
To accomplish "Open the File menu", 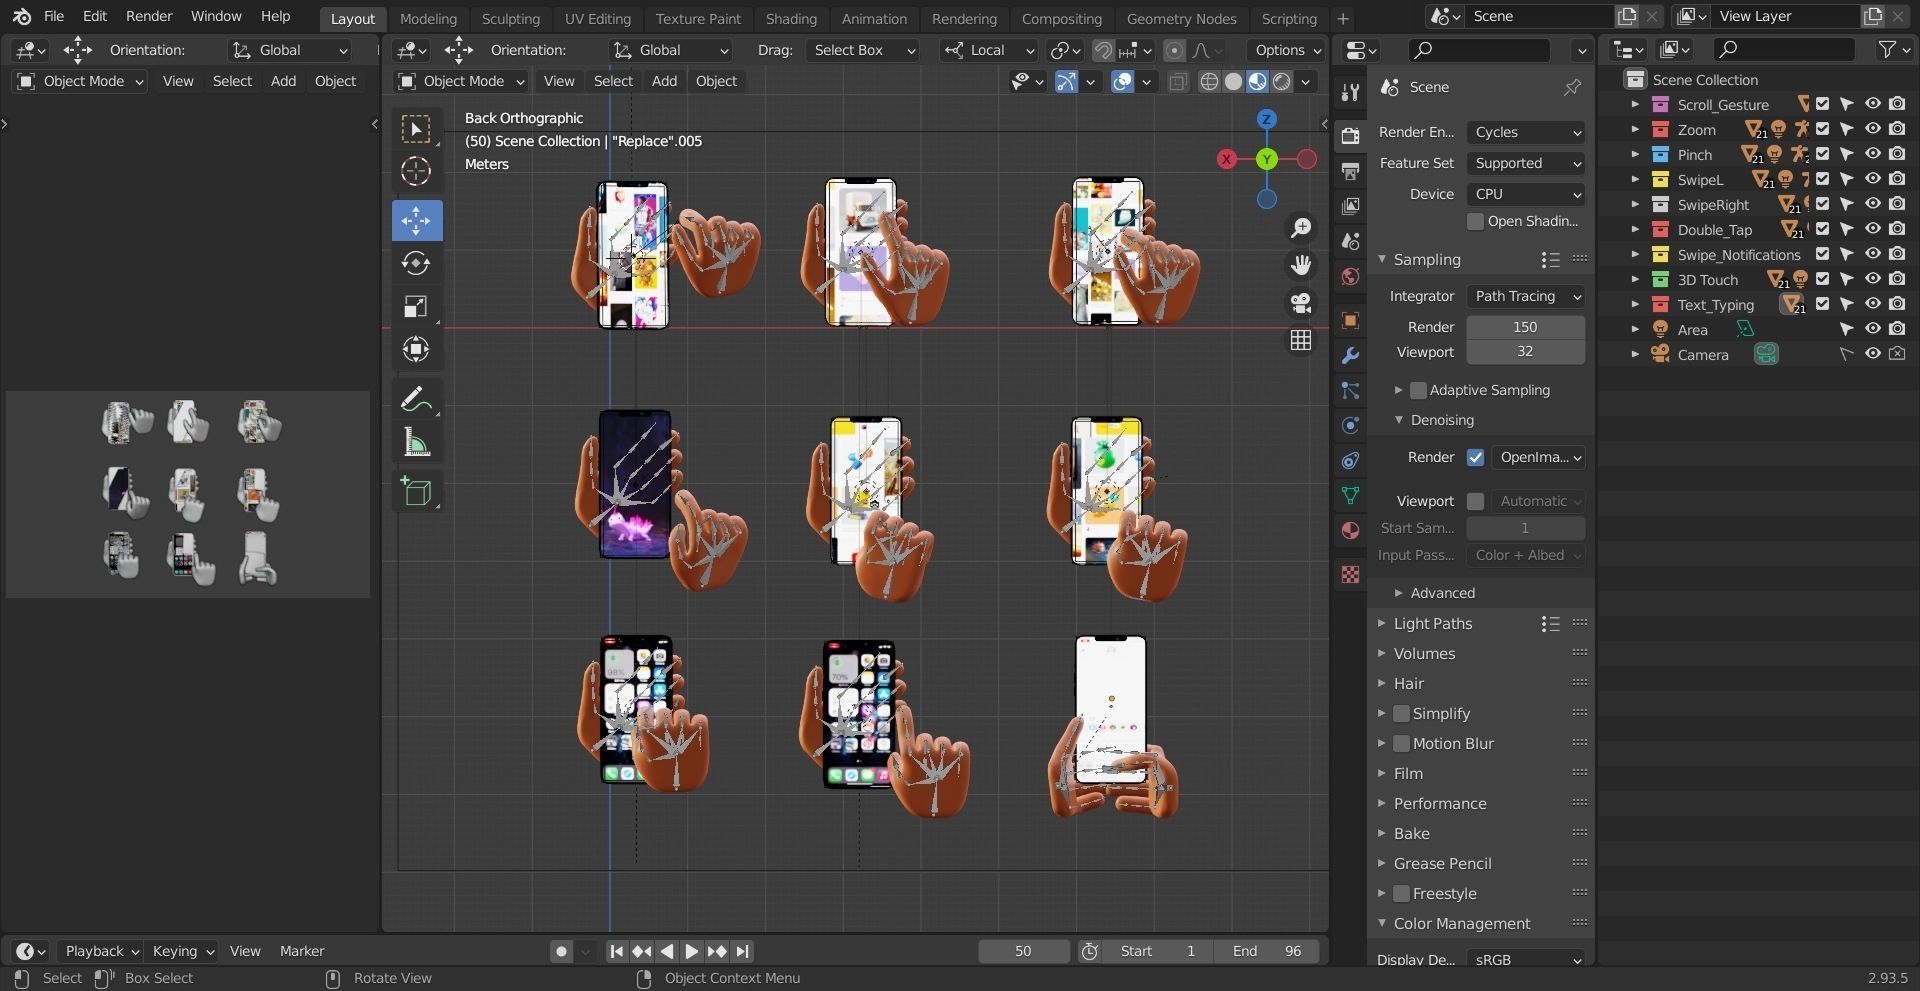I will click(x=54, y=16).
